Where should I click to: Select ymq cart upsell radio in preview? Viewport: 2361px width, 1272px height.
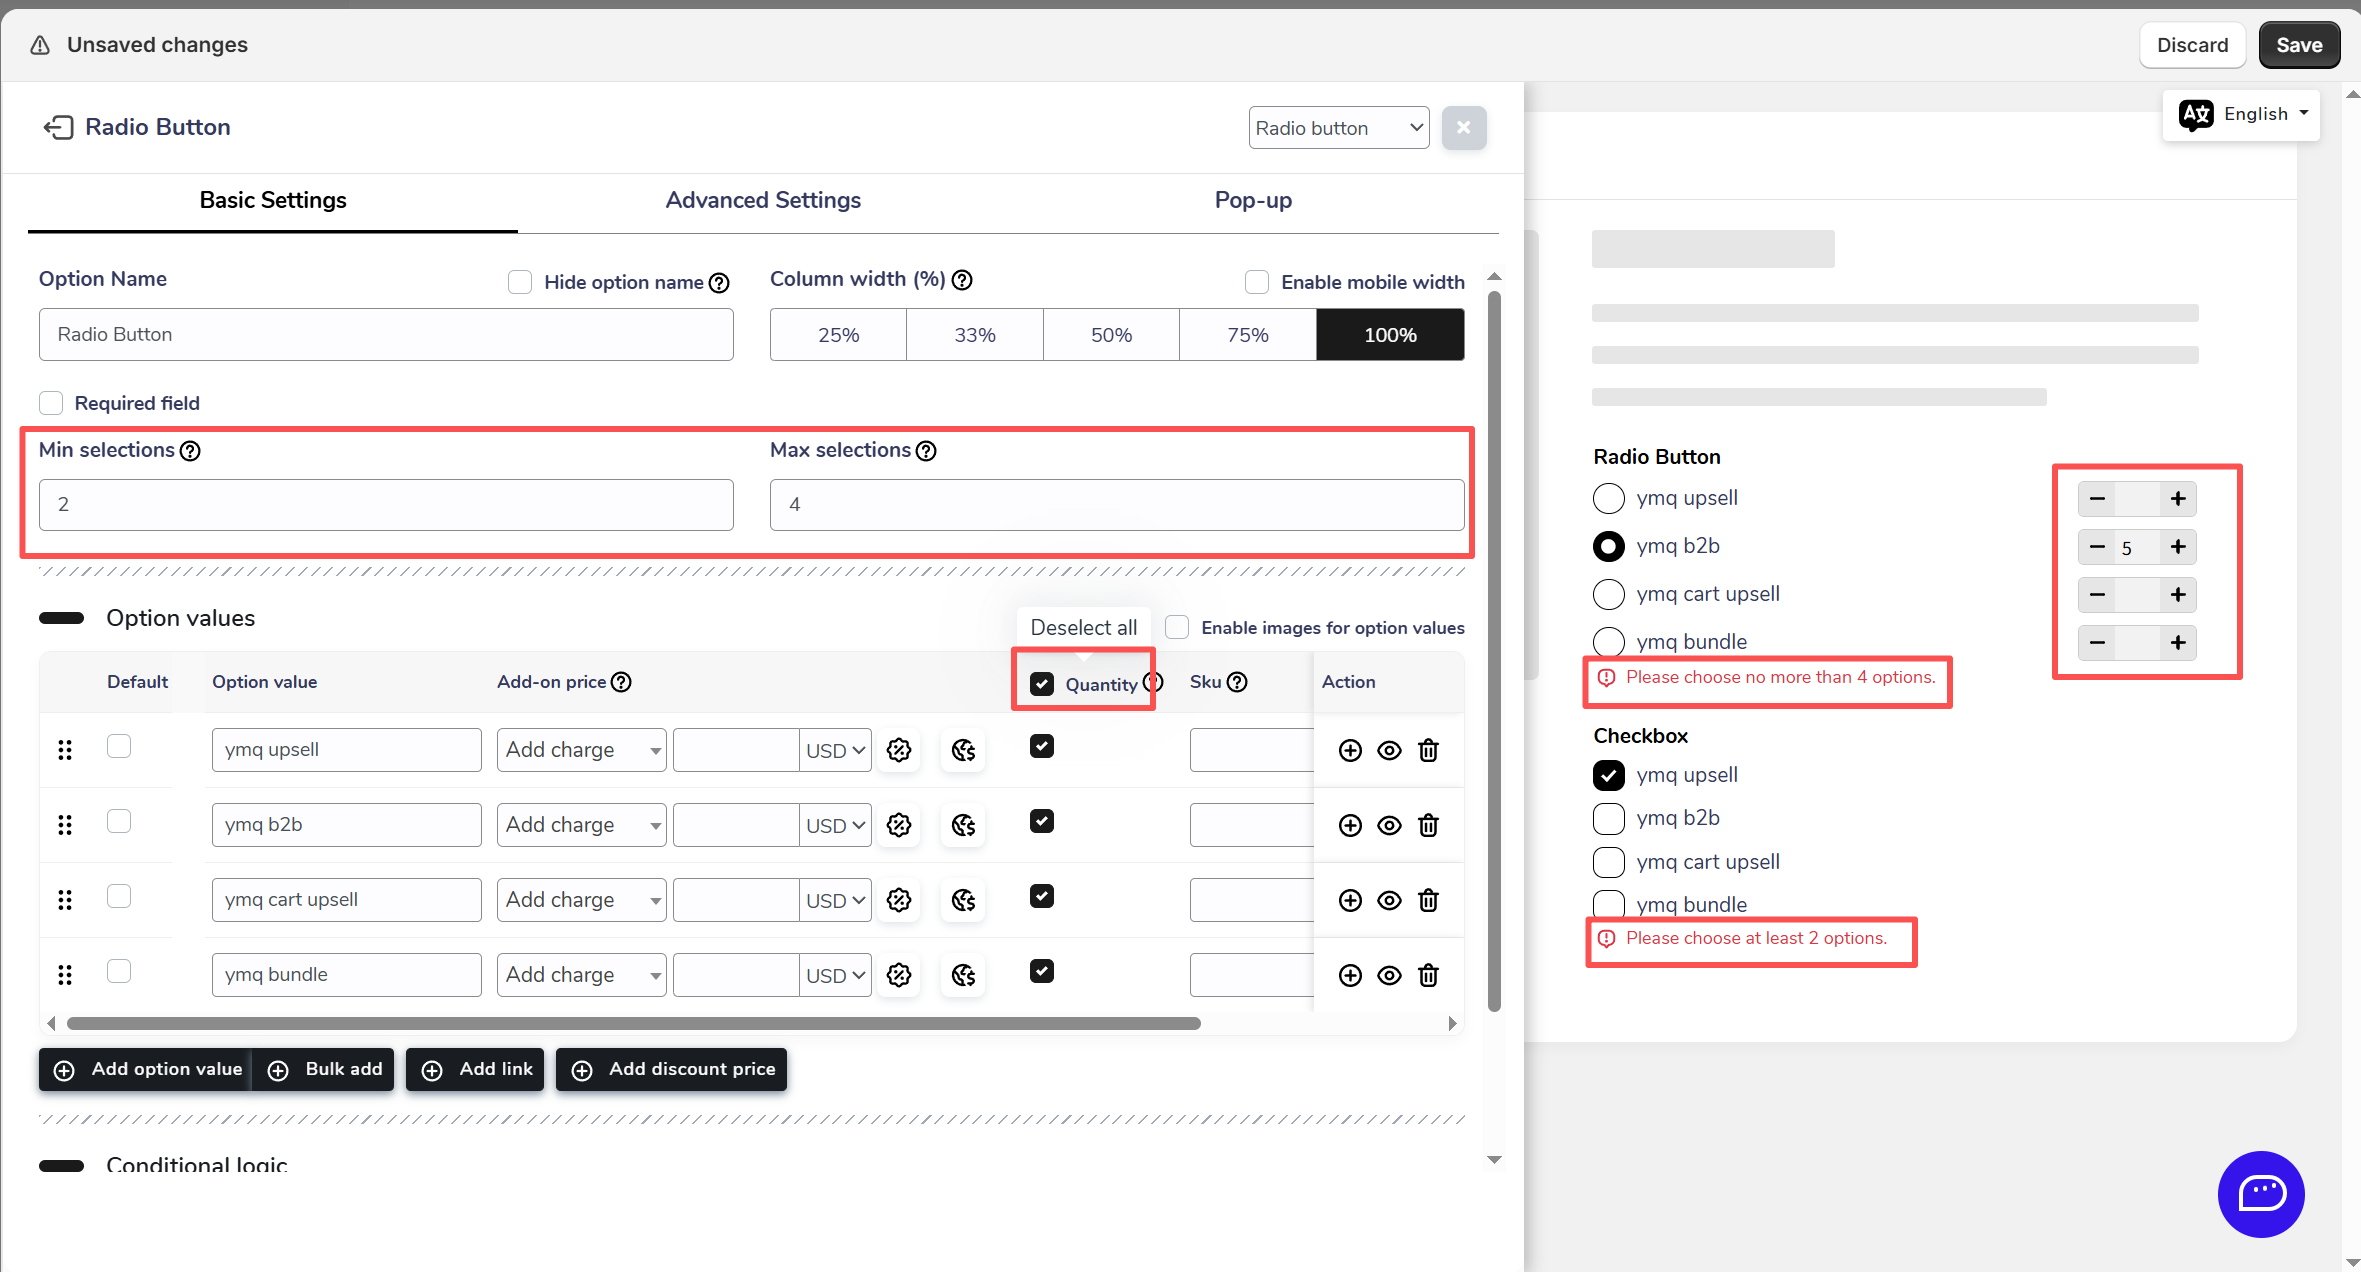(1608, 594)
